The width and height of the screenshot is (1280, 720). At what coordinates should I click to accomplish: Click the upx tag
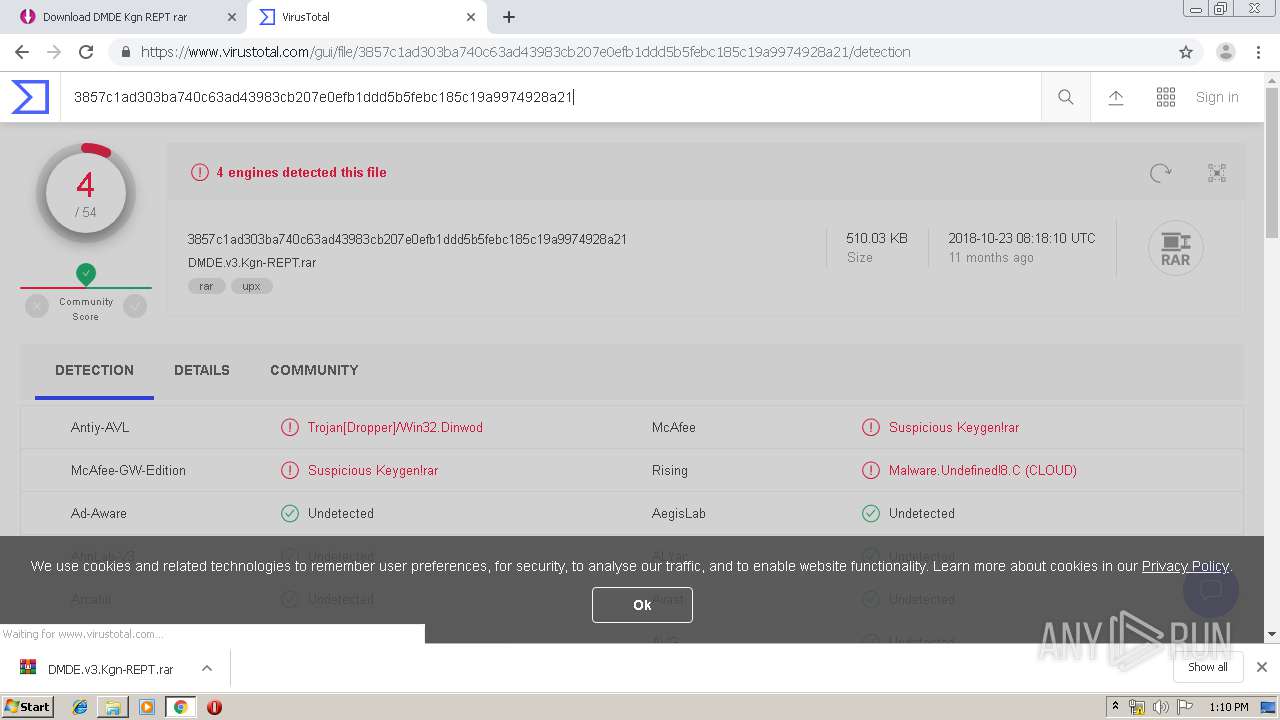pyautogui.click(x=252, y=286)
